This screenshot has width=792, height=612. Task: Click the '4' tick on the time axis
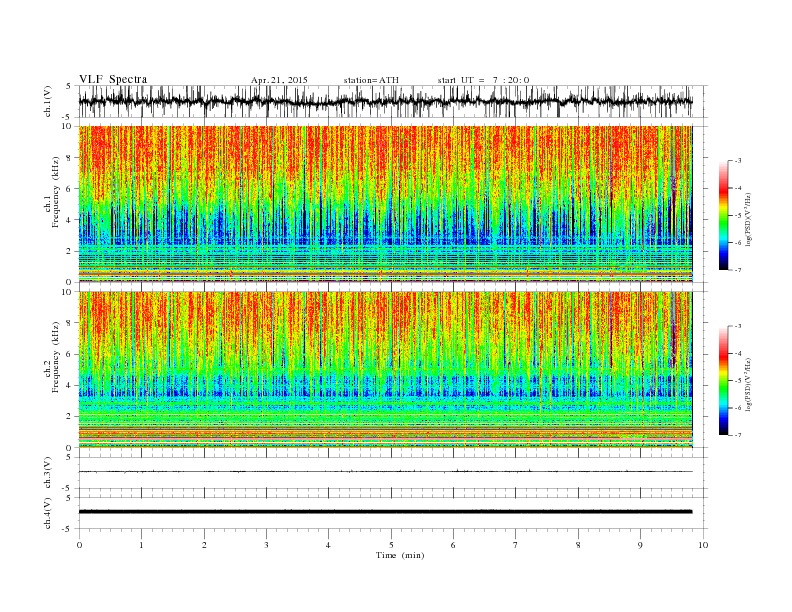click(328, 545)
